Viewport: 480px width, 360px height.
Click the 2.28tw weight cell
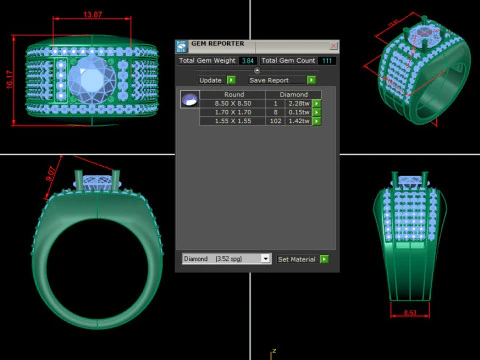coord(299,103)
